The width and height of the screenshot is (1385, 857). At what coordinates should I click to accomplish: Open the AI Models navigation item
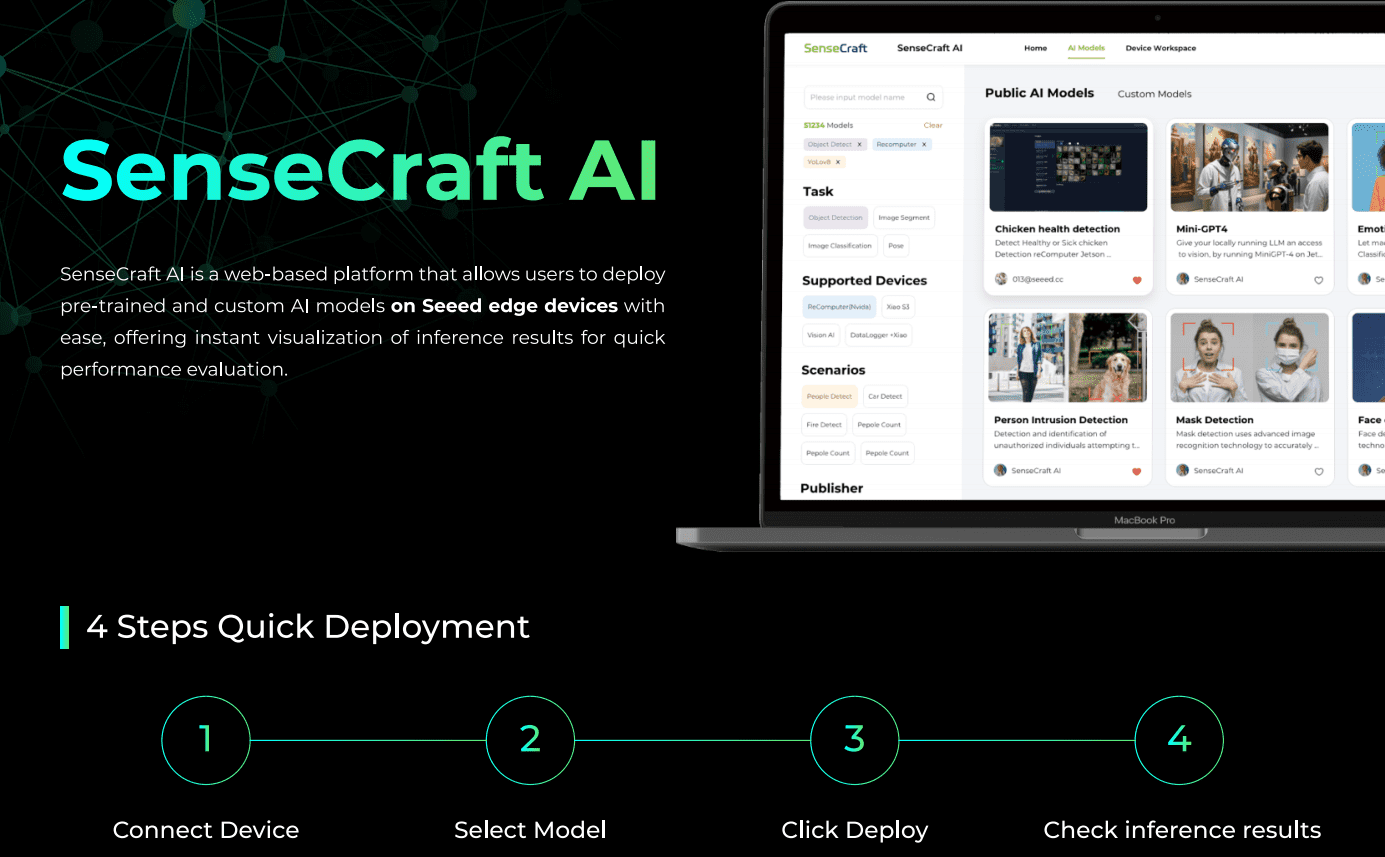(1086, 48)
